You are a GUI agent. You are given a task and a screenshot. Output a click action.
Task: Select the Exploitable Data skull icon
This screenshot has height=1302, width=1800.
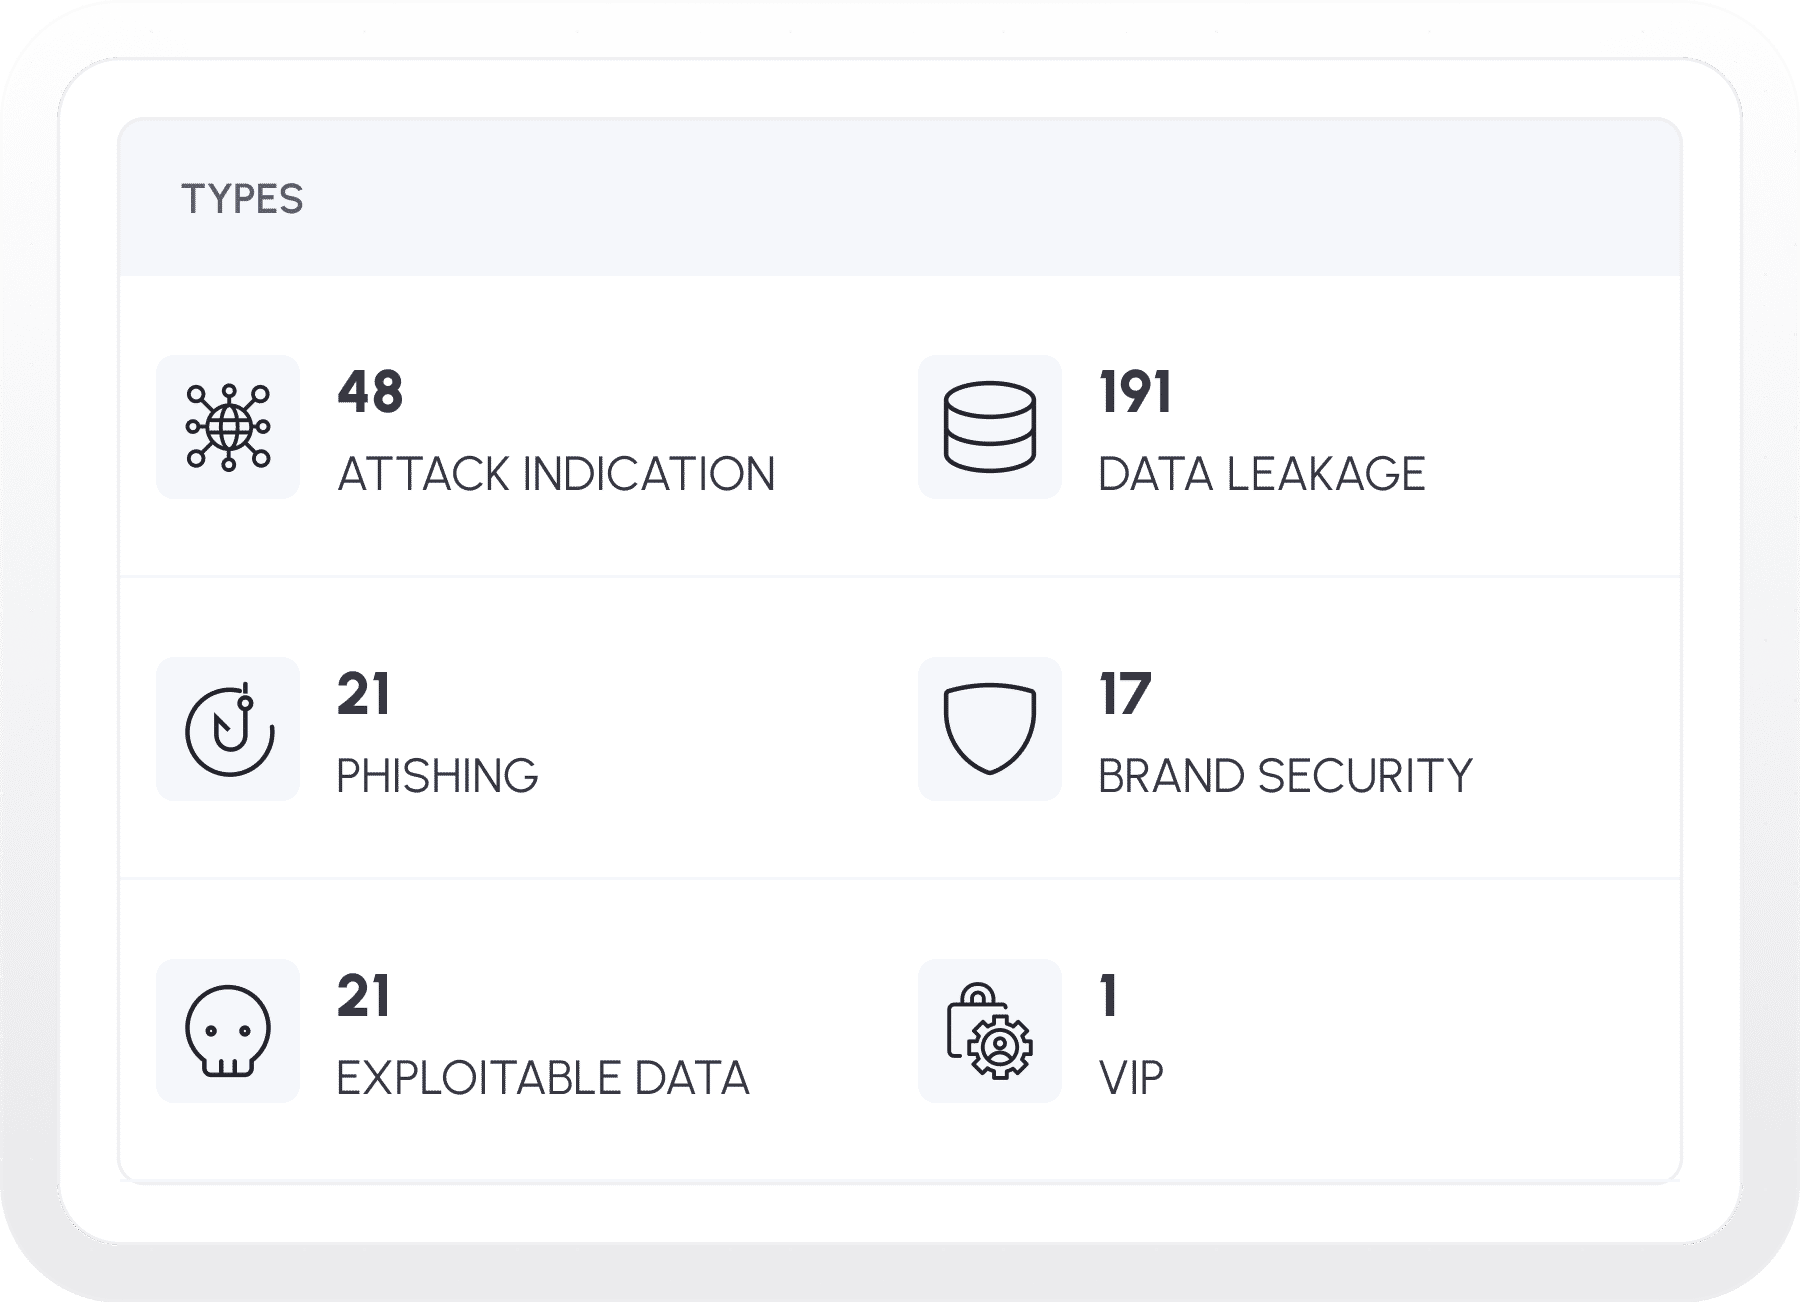coord(228,1031)
